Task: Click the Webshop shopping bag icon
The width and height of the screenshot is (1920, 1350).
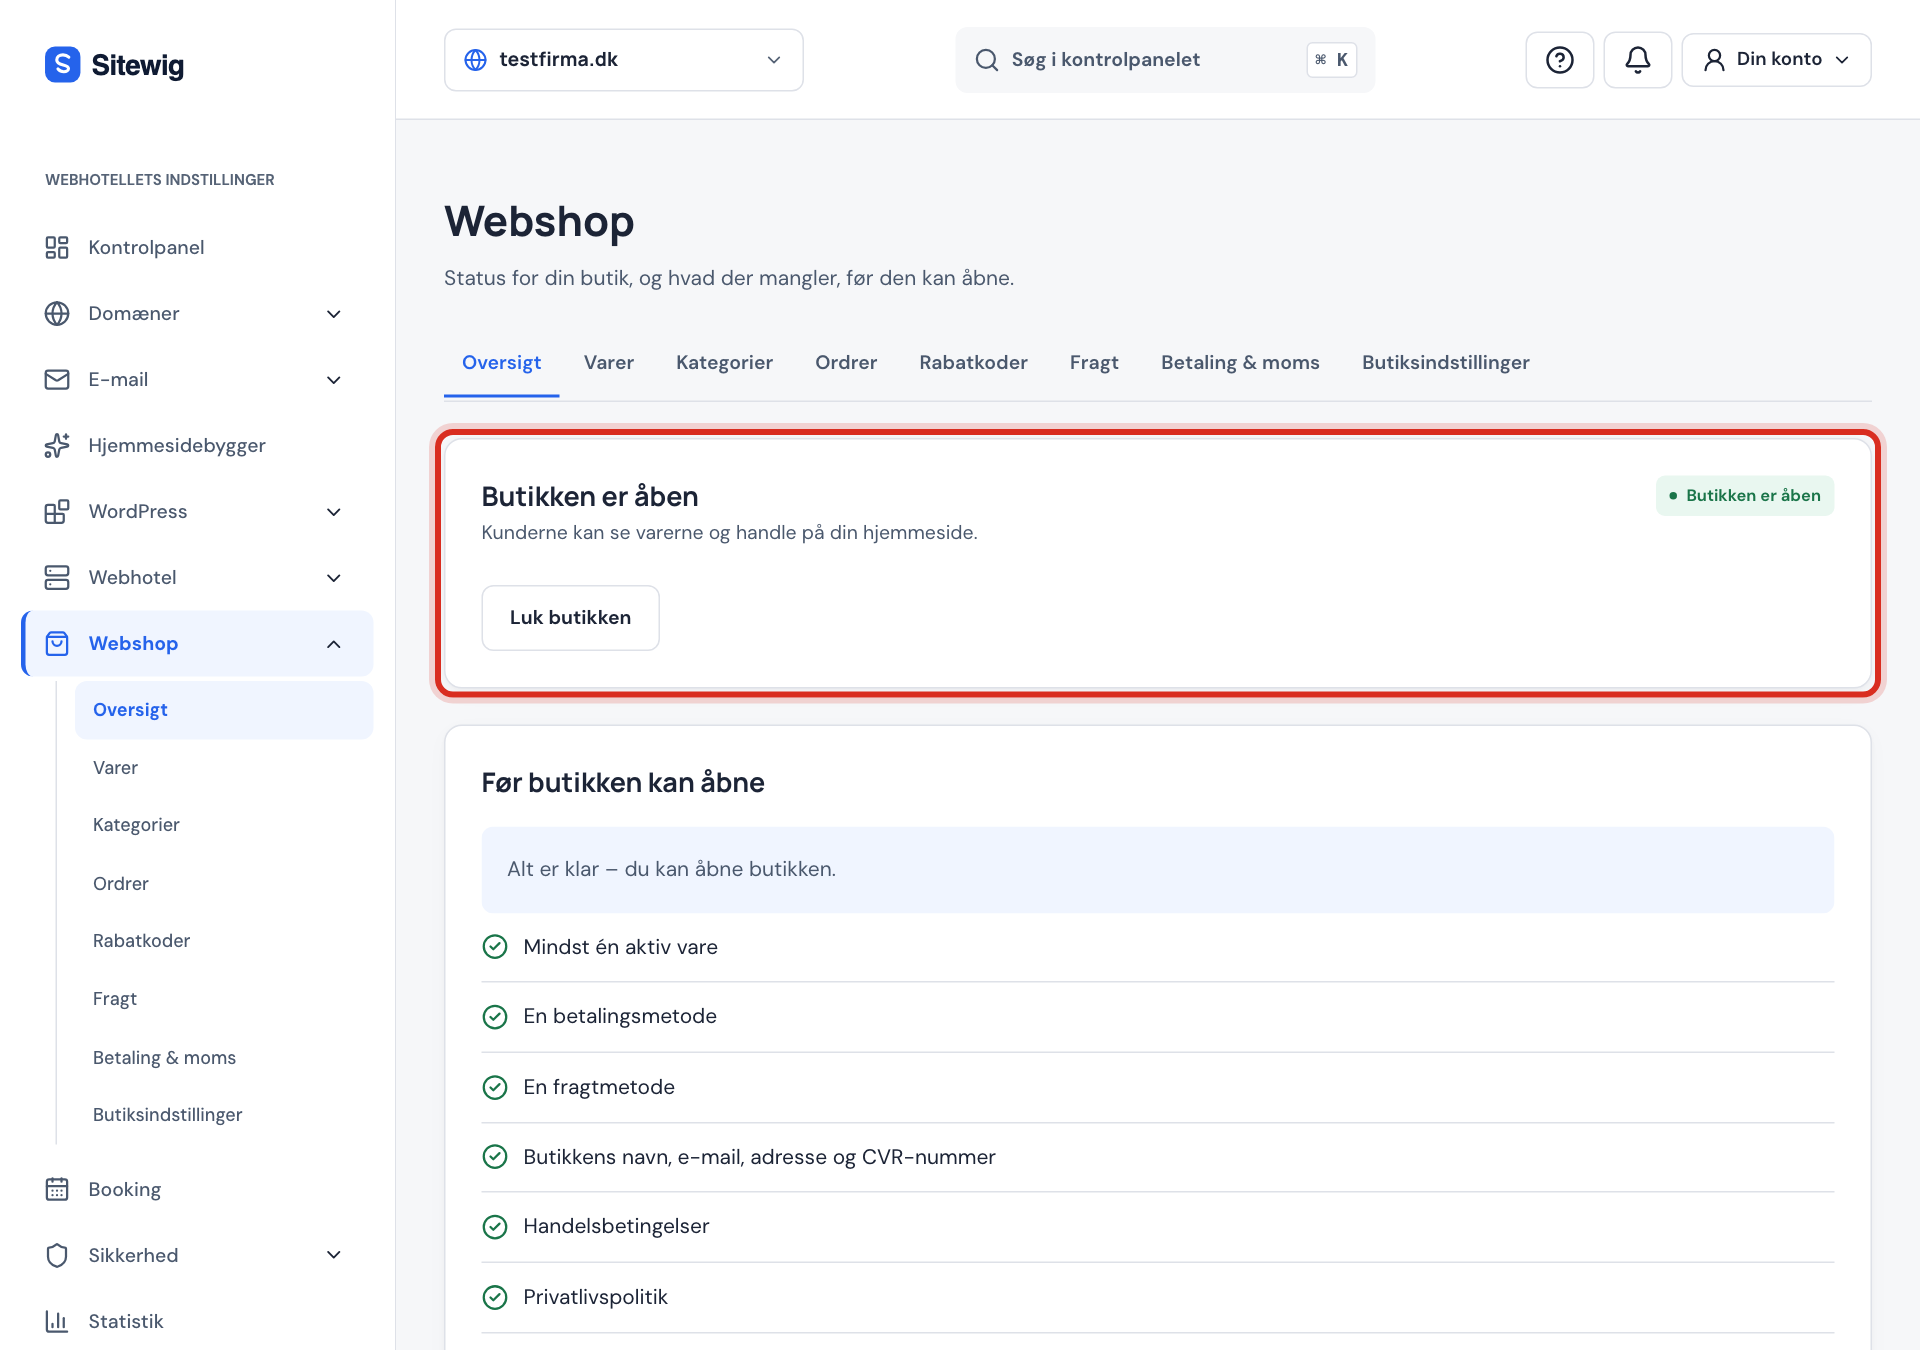Action: [x=57, y=643]
